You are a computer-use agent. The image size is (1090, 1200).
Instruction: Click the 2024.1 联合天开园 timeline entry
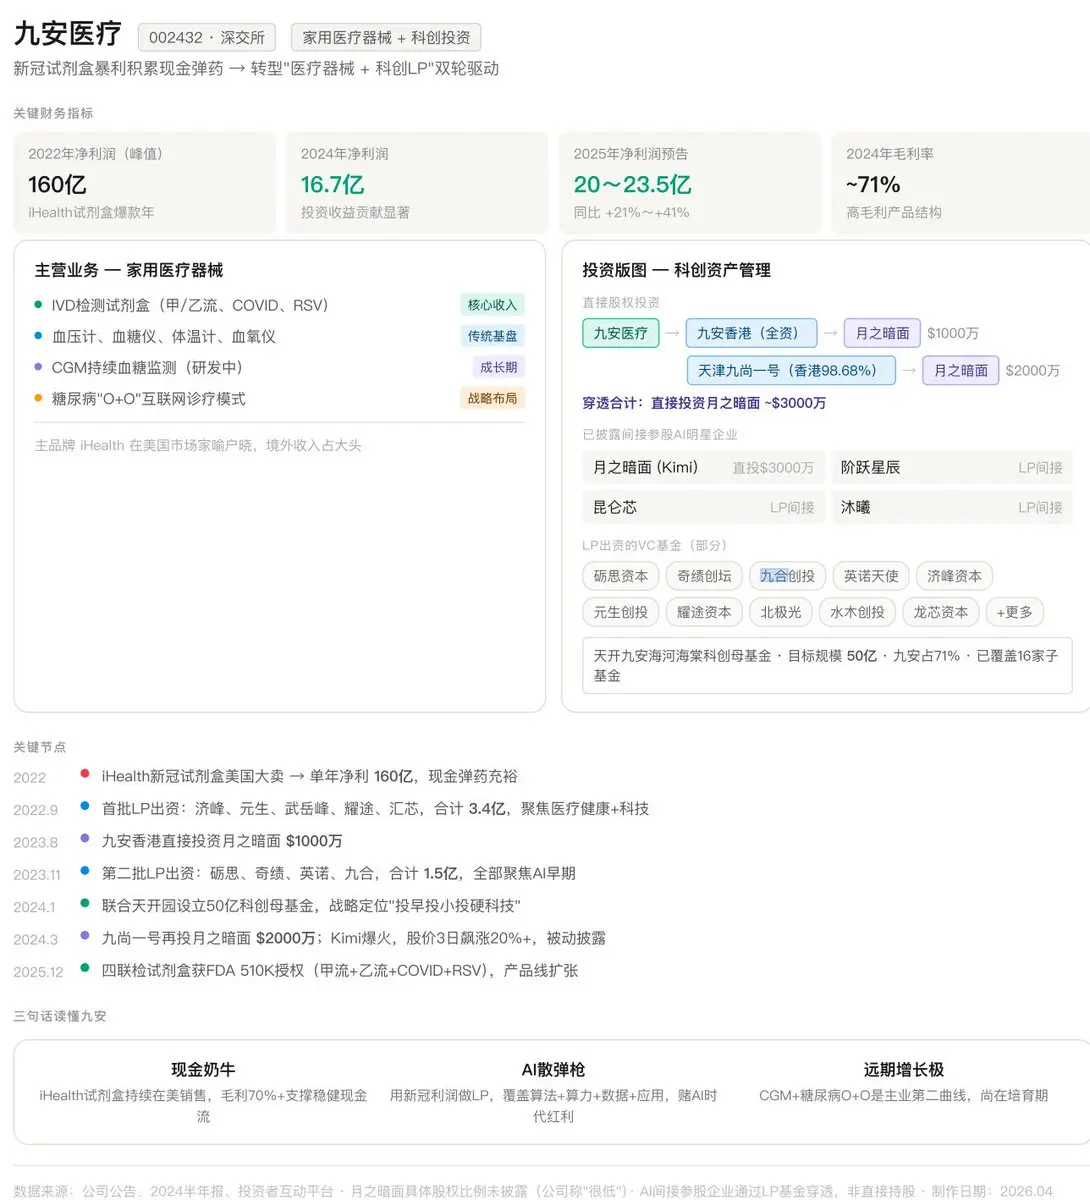pyautogui.click(x=267, y=906)
